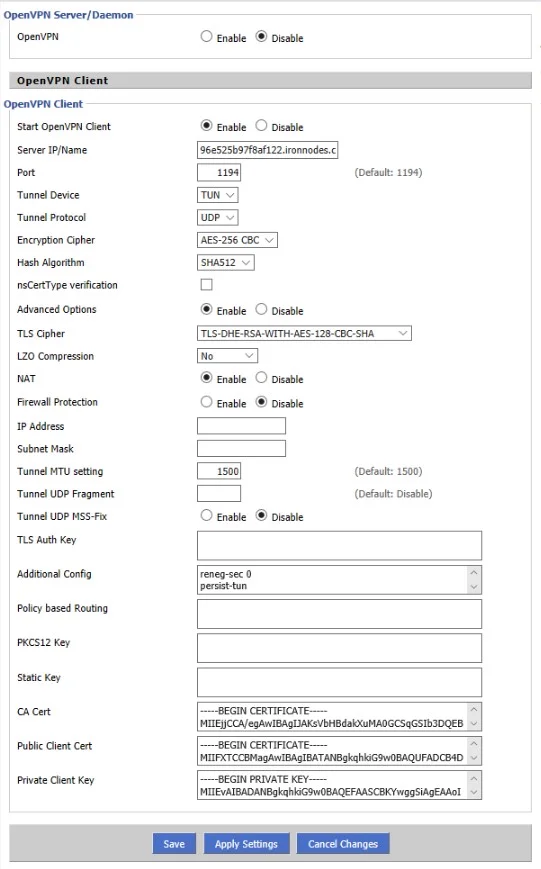This screenshot has height=869, width=541.
Task: Toggle nsCertType verification checkbox
Action: pyautogui.click(x=206, y=285)
